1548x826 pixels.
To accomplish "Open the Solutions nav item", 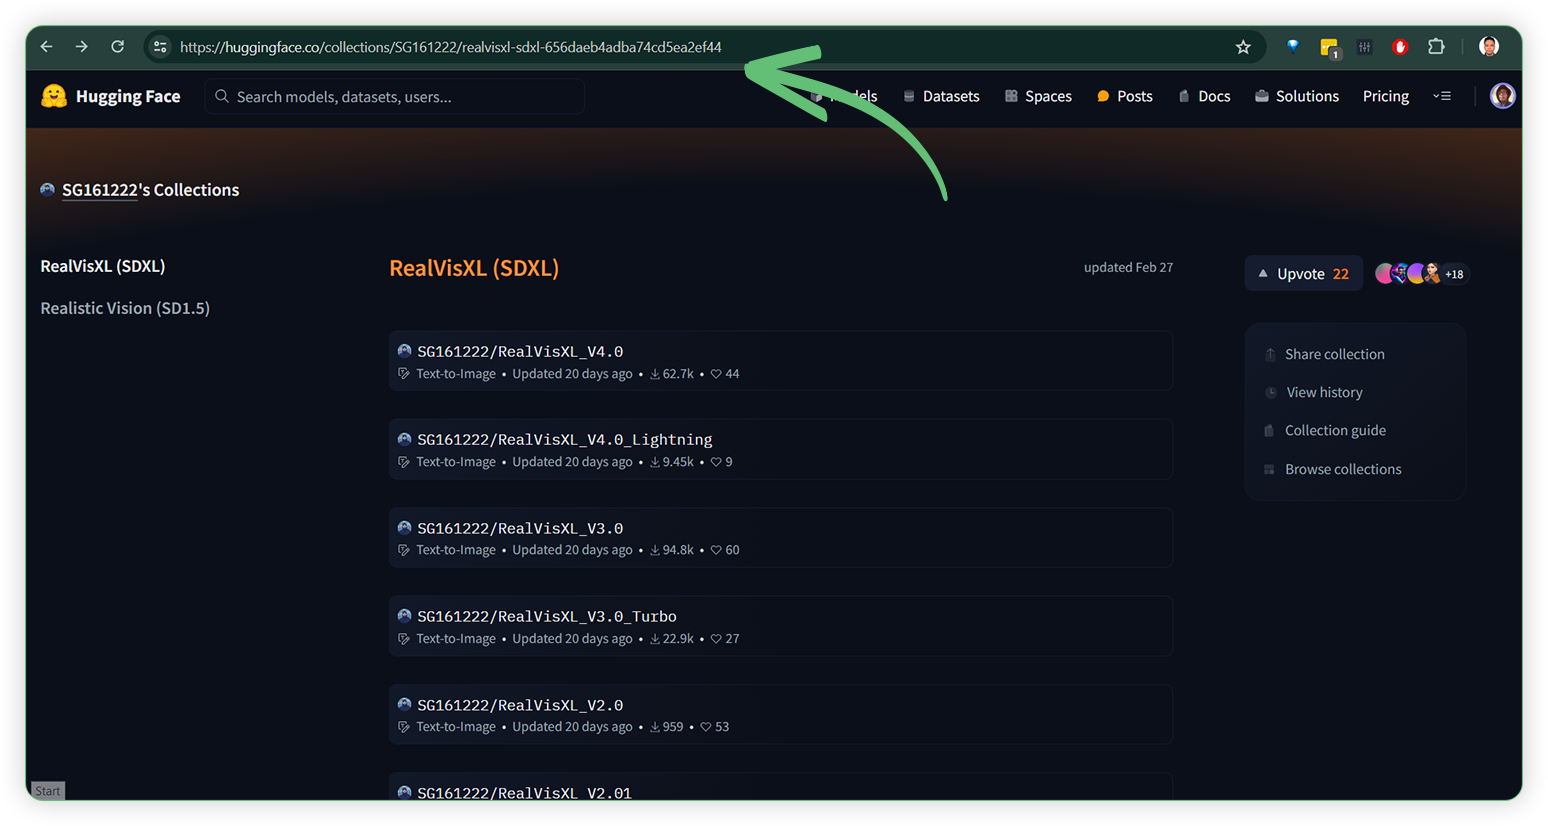I will [x=1297, y=96].
